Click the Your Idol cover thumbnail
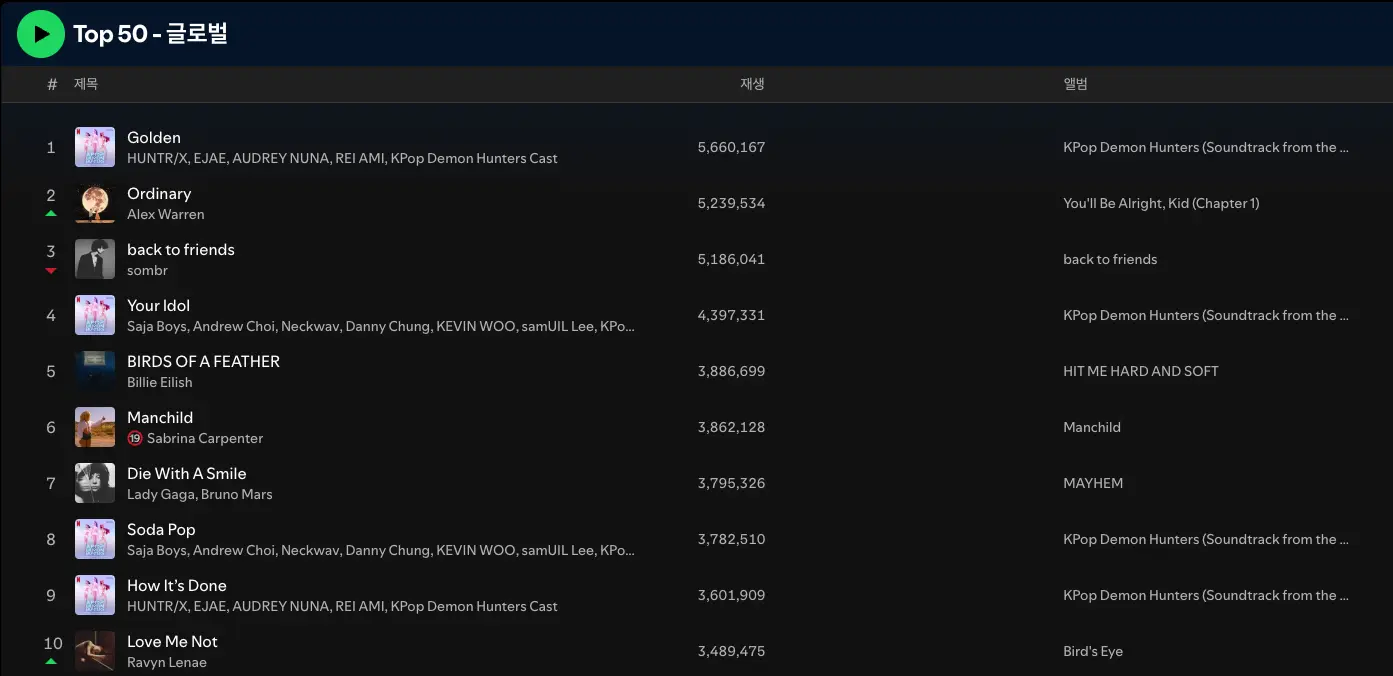 95,315
